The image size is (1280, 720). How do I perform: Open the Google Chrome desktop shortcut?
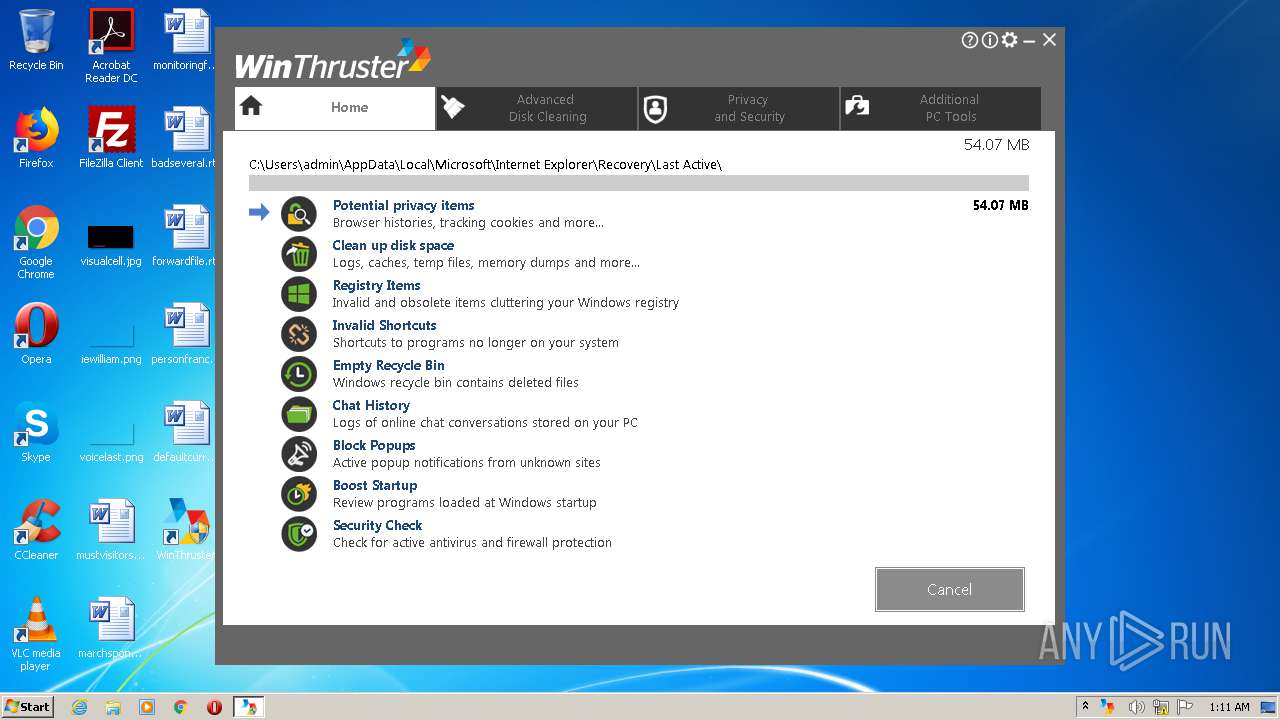pos(36,242)
